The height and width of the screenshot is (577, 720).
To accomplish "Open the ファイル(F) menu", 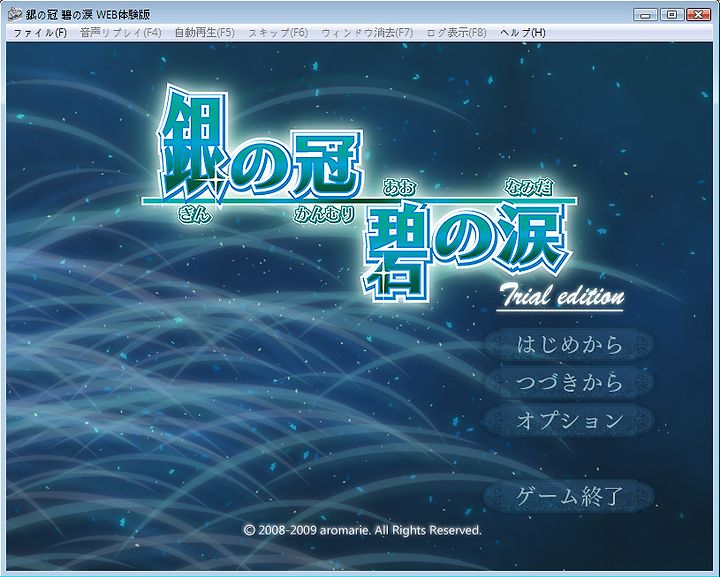I will point(40,33).
